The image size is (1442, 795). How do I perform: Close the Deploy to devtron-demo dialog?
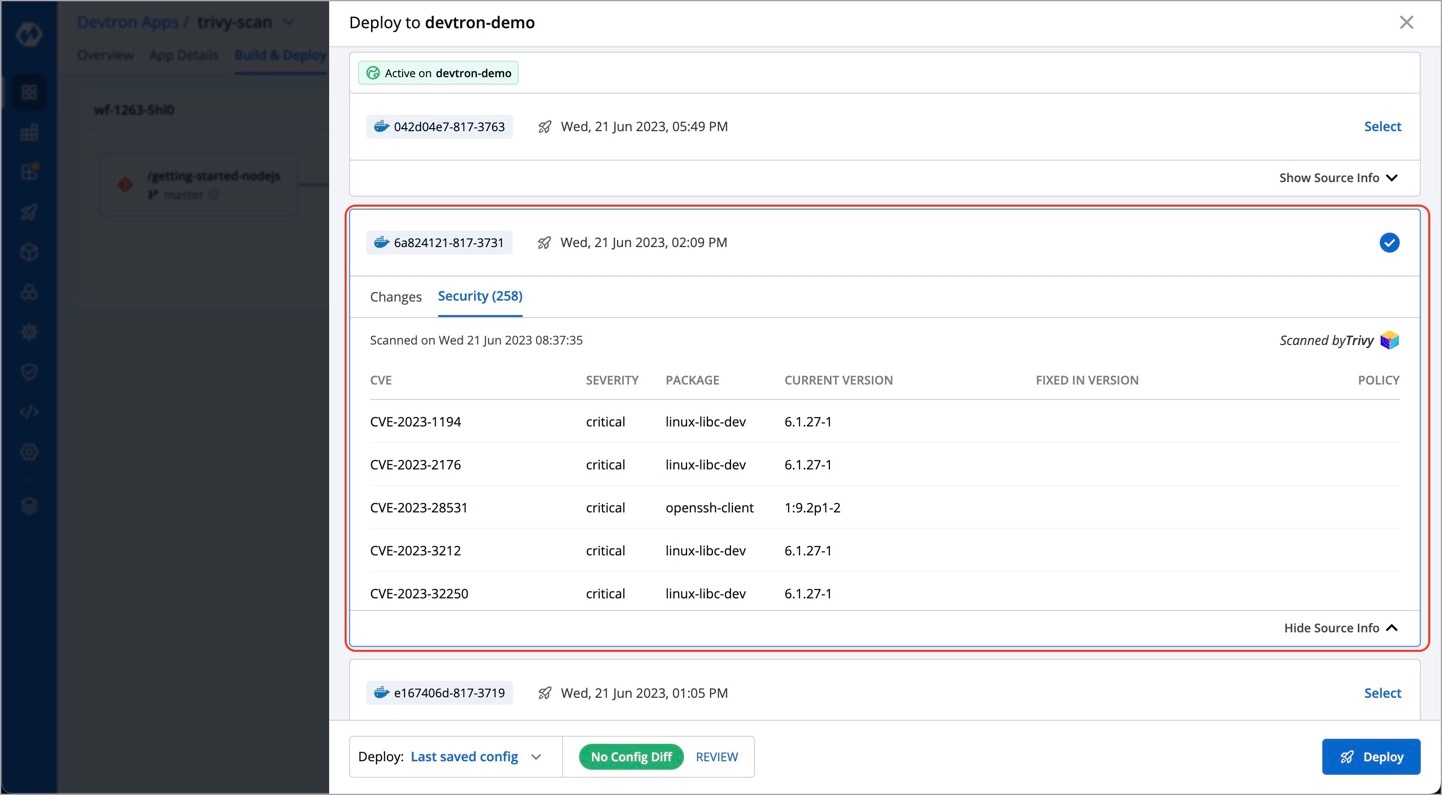[1406, 22]
